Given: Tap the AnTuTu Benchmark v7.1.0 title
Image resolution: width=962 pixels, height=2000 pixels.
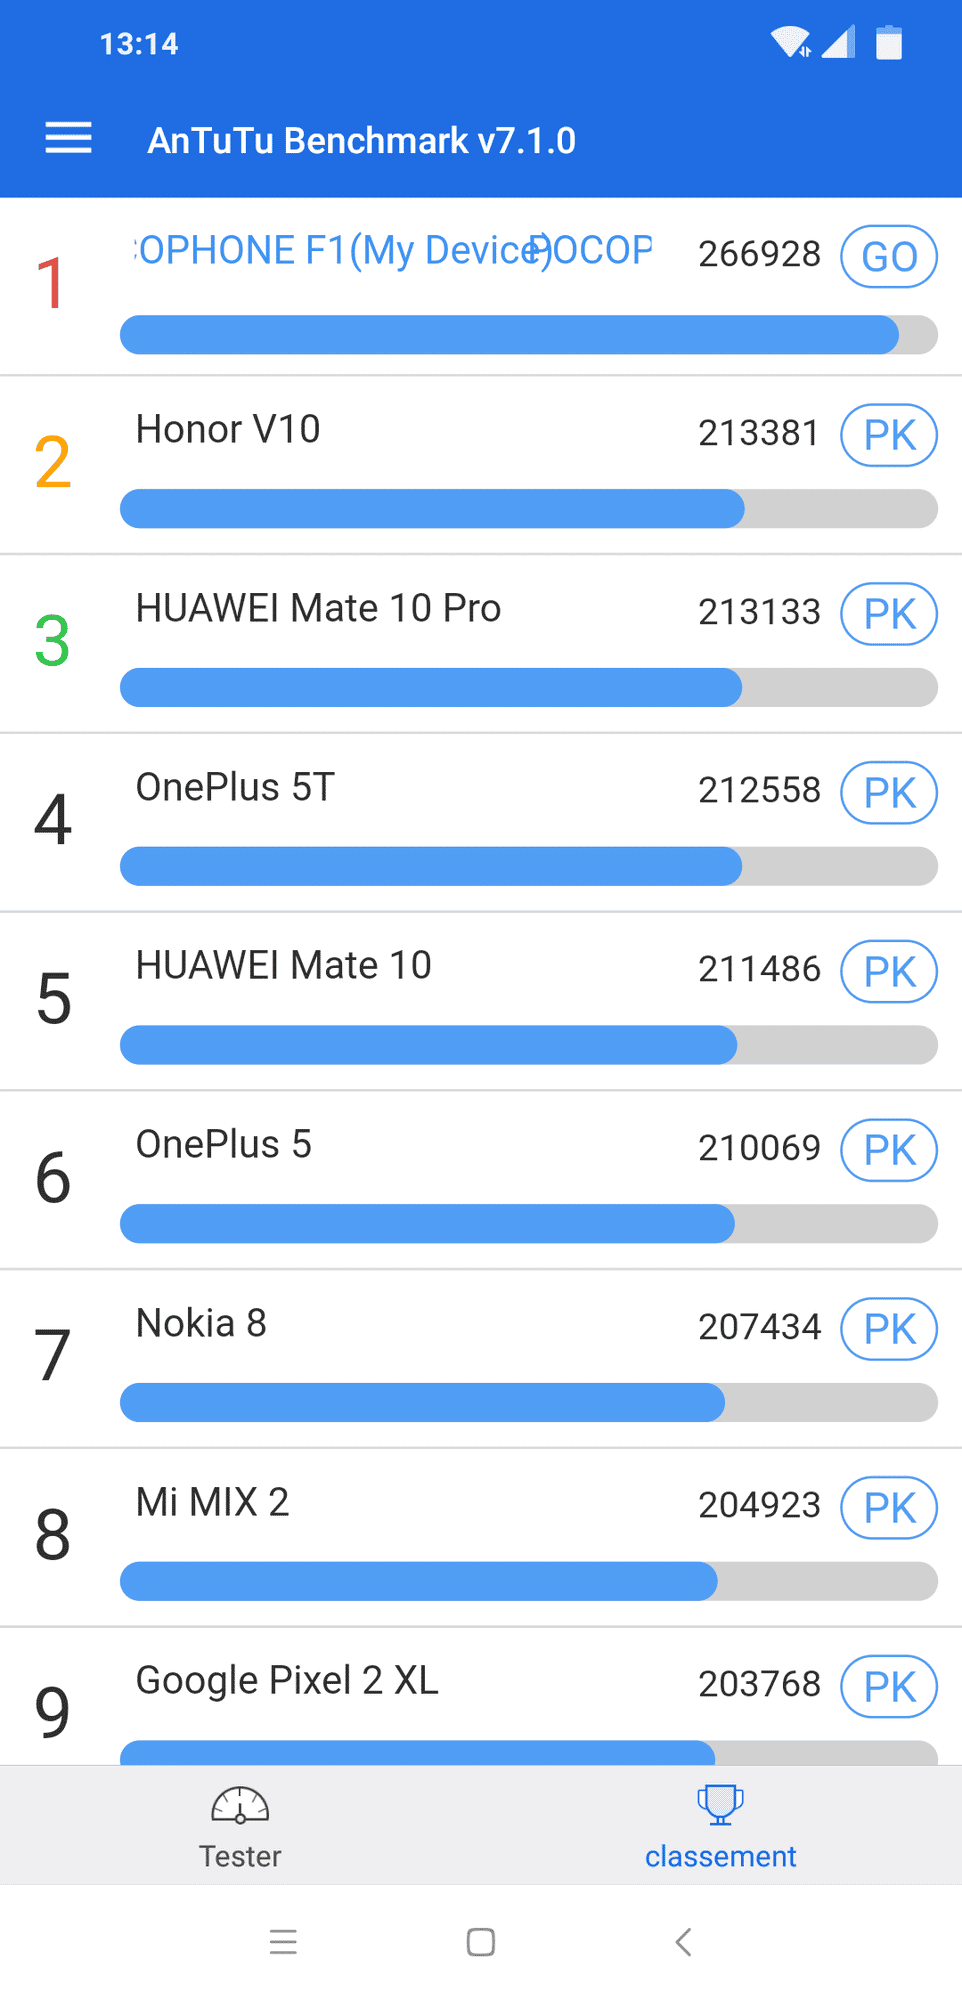Looking at the screenshot, I should click(361, 141).
